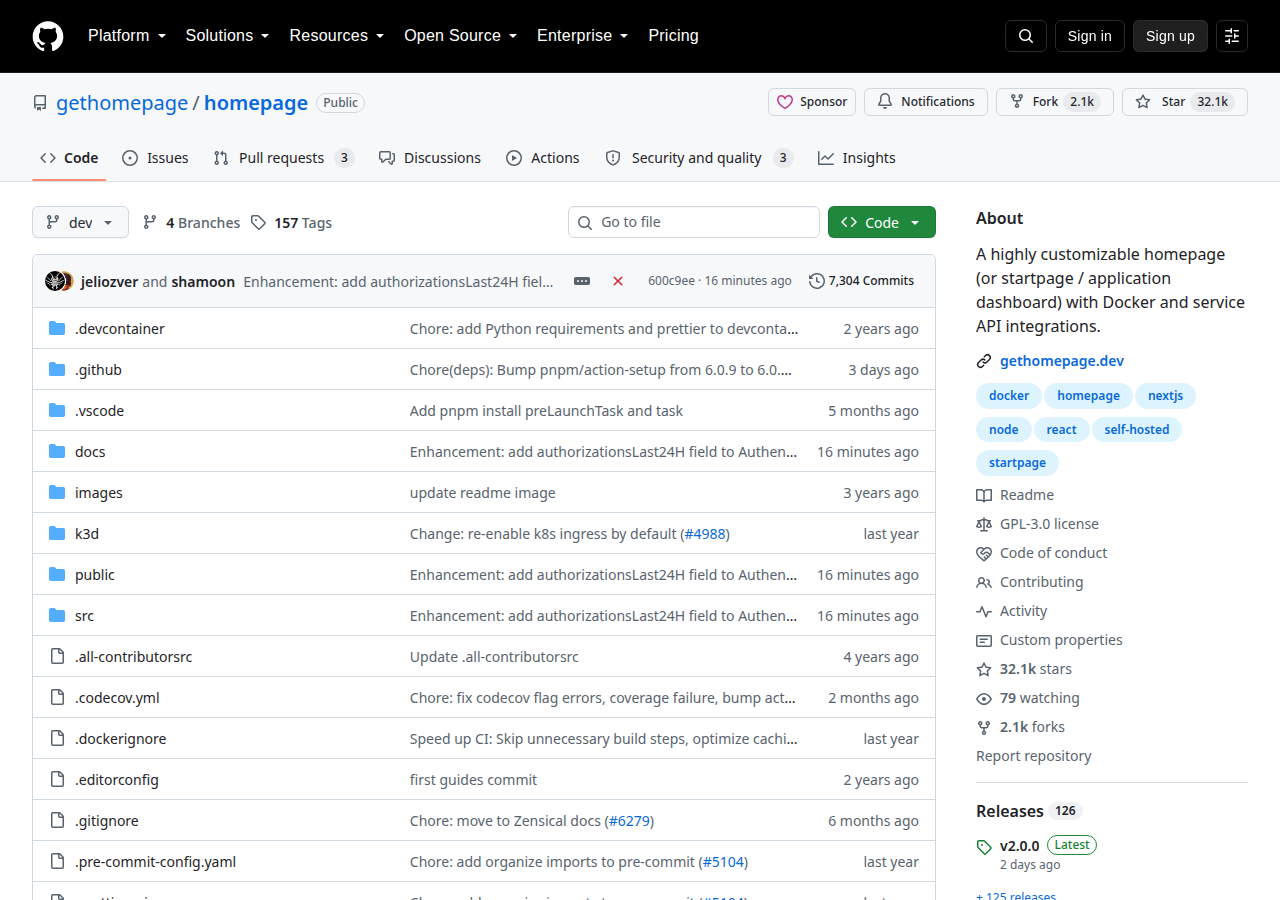Click the .devcontainer folder icon
This screenshot has height=900, width=1280.
coord(57,329)
